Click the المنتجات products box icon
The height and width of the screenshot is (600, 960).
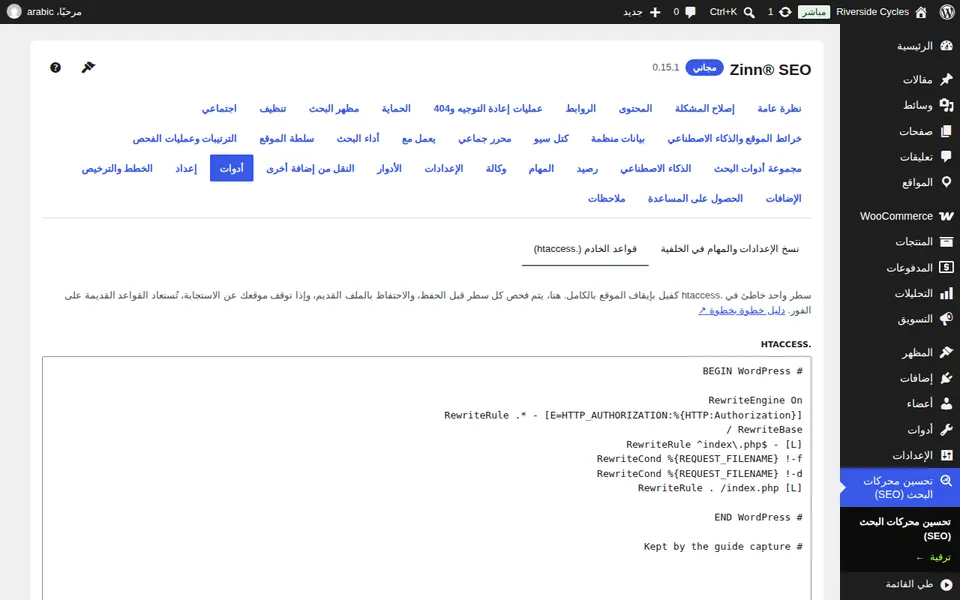[947, 242]
